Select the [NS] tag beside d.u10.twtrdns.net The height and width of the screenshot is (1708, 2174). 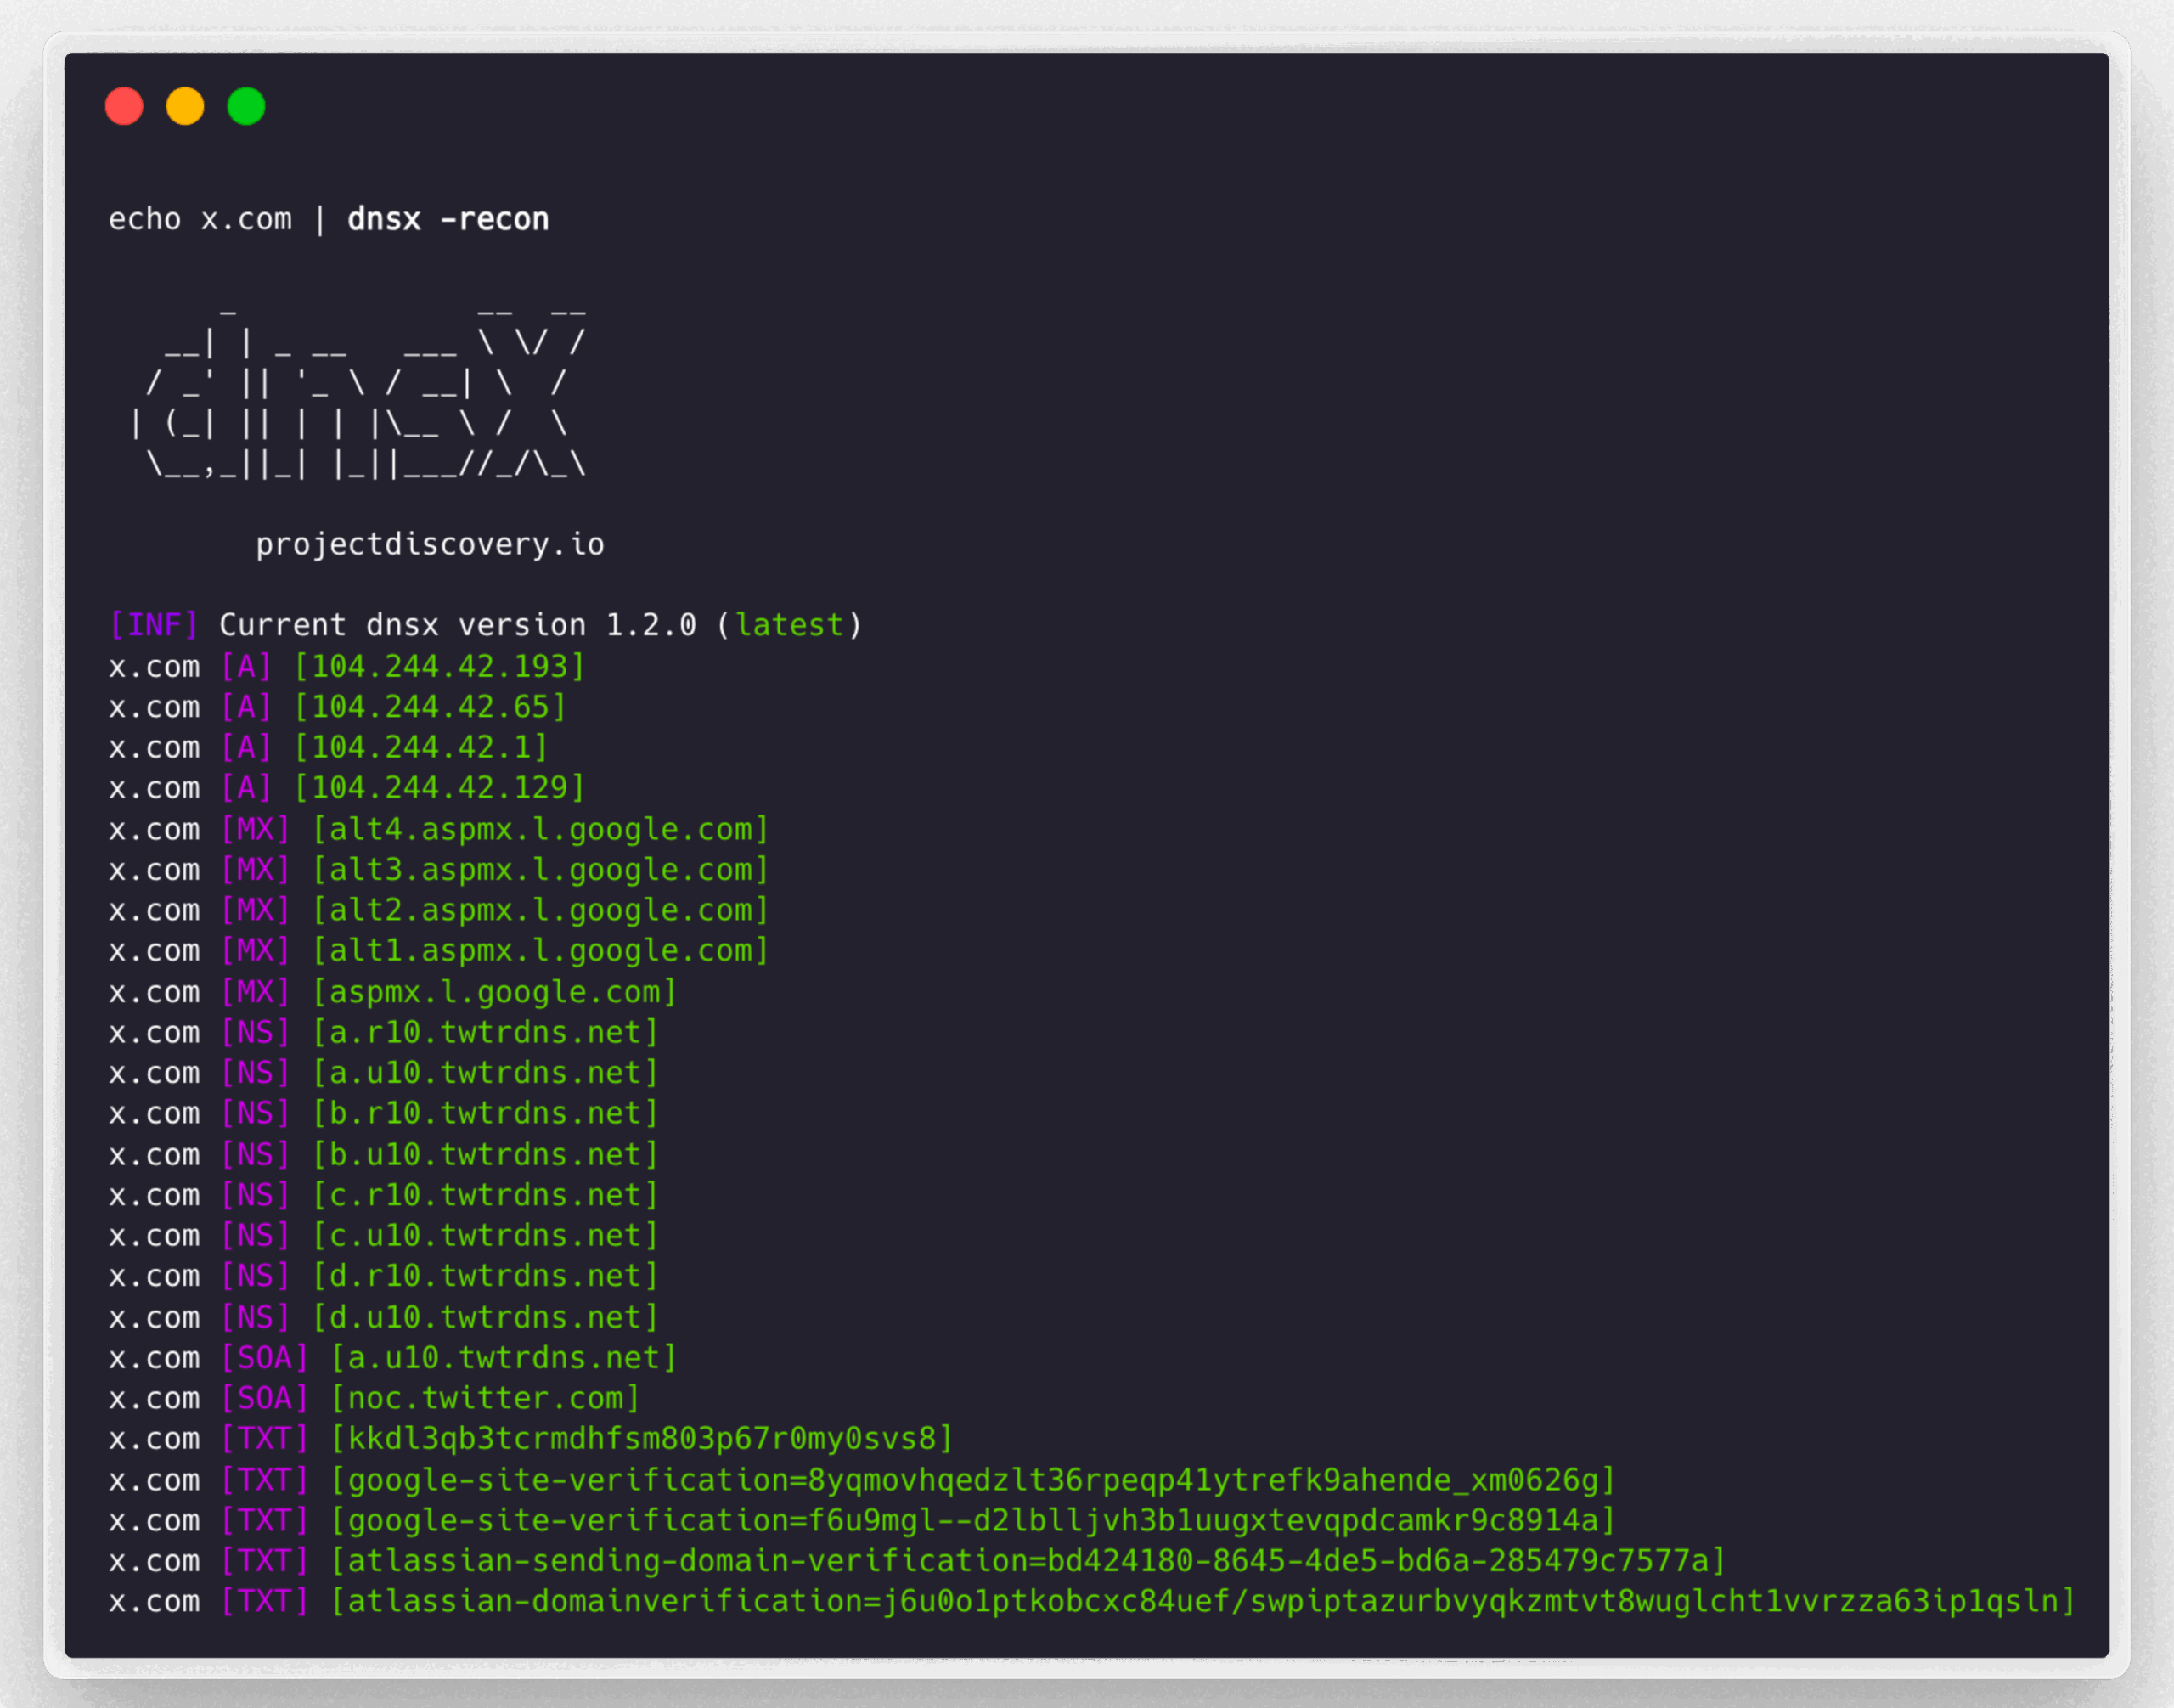tap(257, 1317)
